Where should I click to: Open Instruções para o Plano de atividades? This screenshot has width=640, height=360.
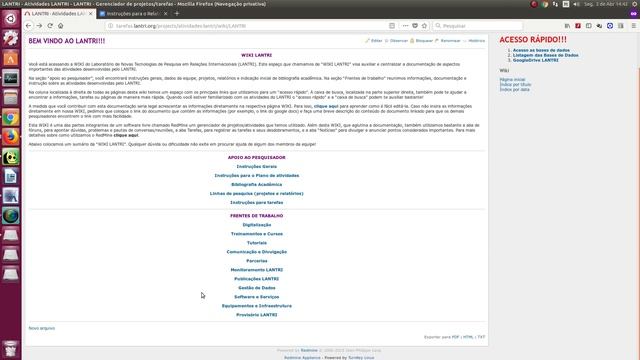pos(257,176)
